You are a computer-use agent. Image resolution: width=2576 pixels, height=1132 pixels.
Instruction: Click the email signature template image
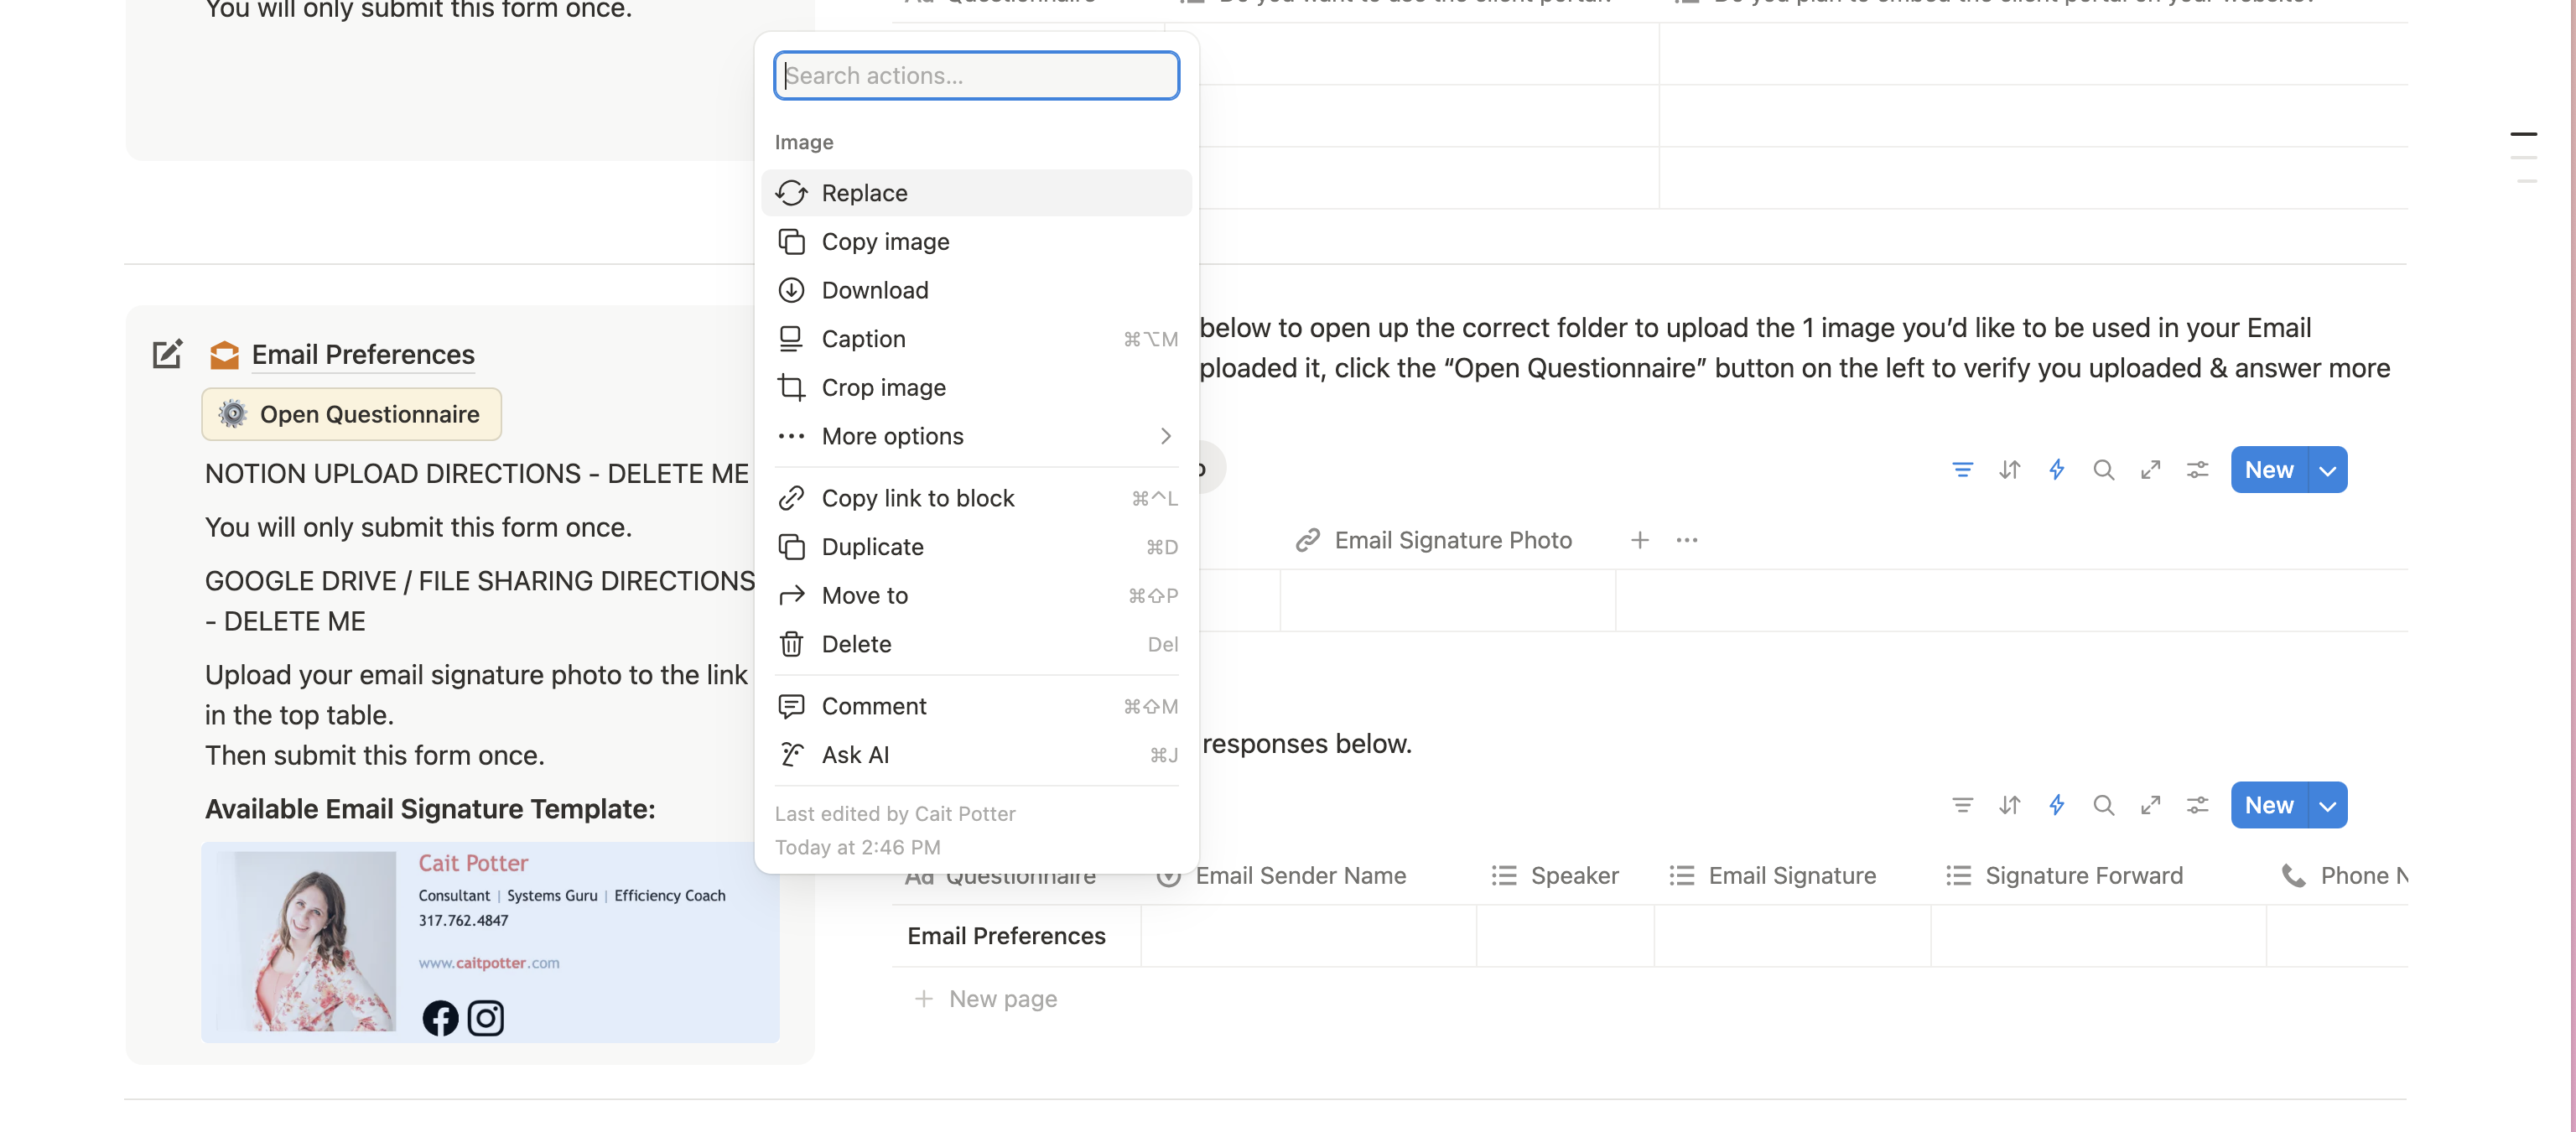[490, 941]
